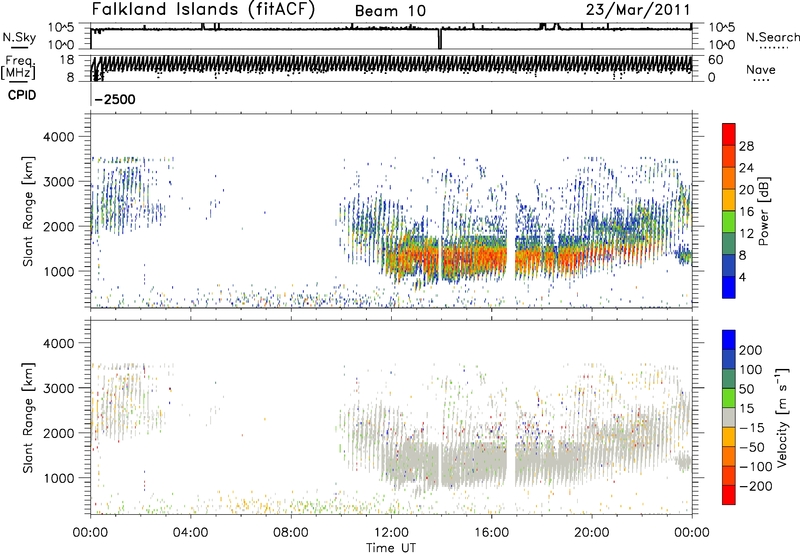This screenshot has height=554, width=800.
Task: Select the "Beam 10" label
Action: 390,11
